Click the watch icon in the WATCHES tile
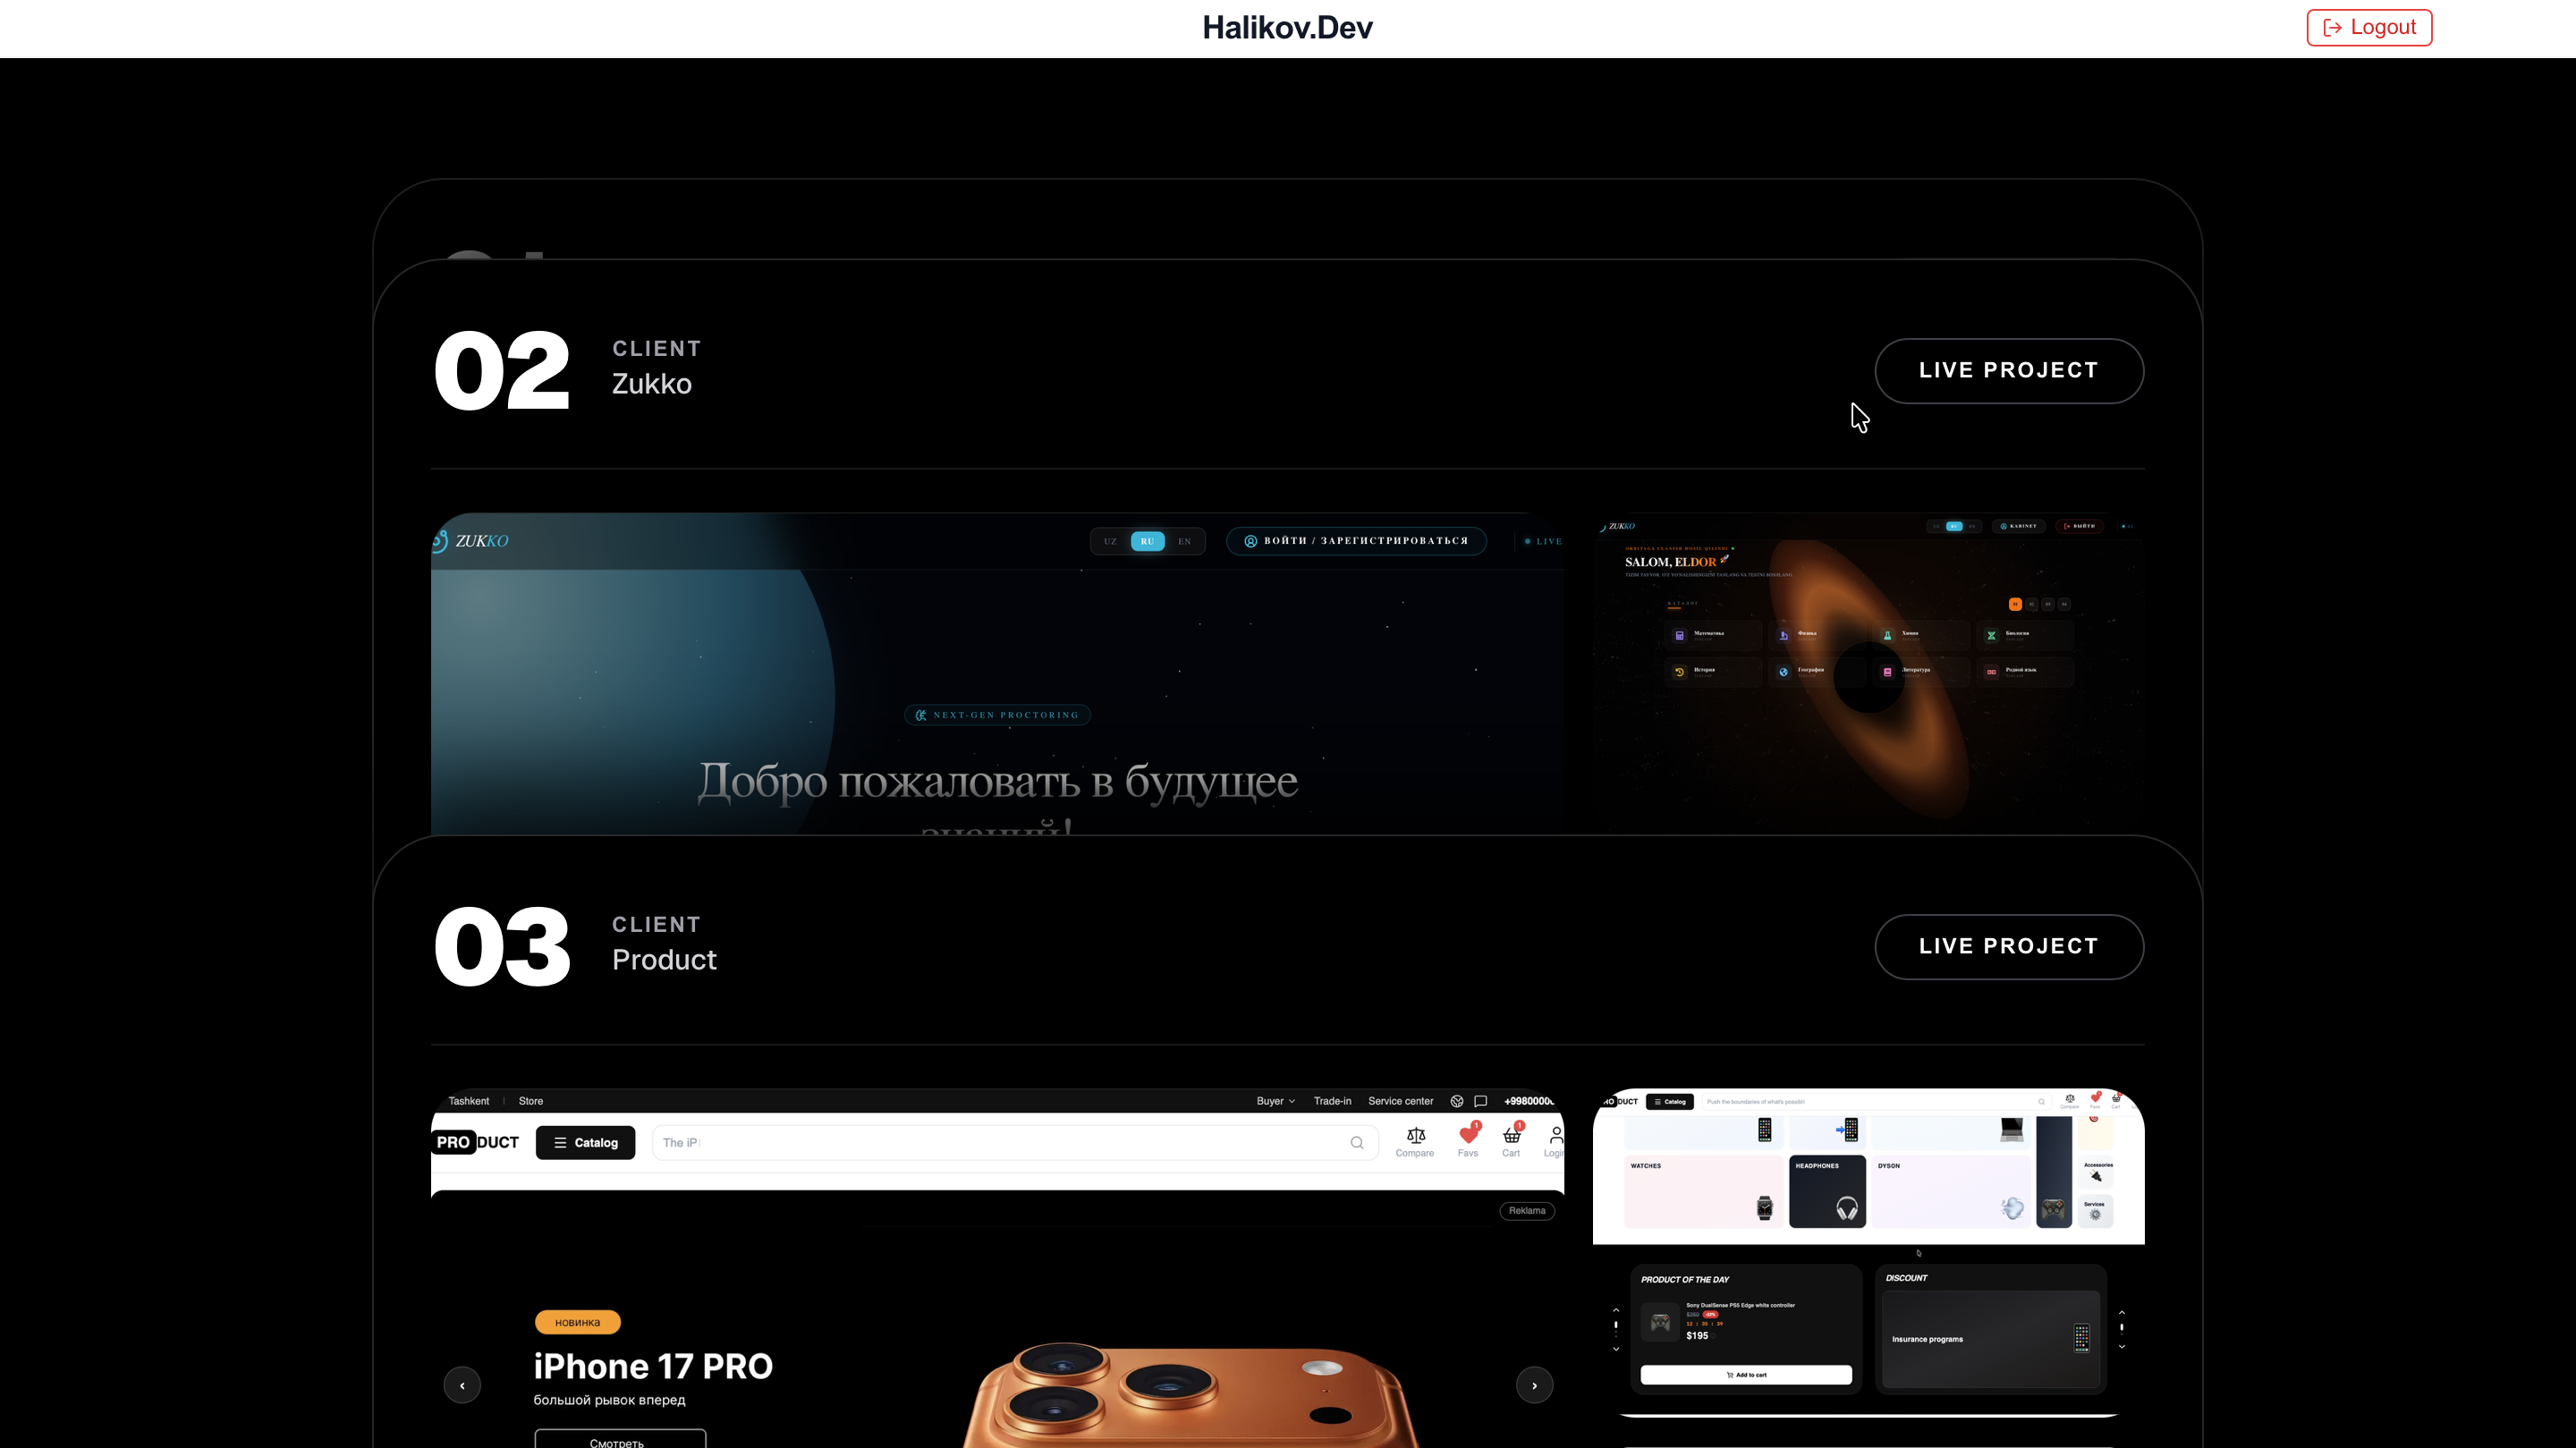The width and height of the screenshot is (2576, 1448). [x=1765, y=1208]
